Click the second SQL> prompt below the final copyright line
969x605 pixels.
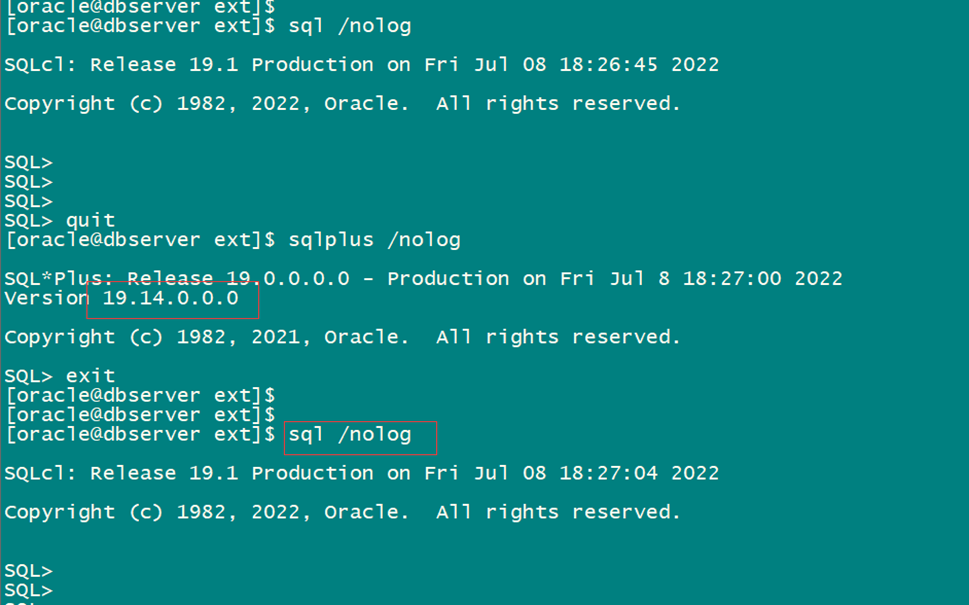click(28, 590)
